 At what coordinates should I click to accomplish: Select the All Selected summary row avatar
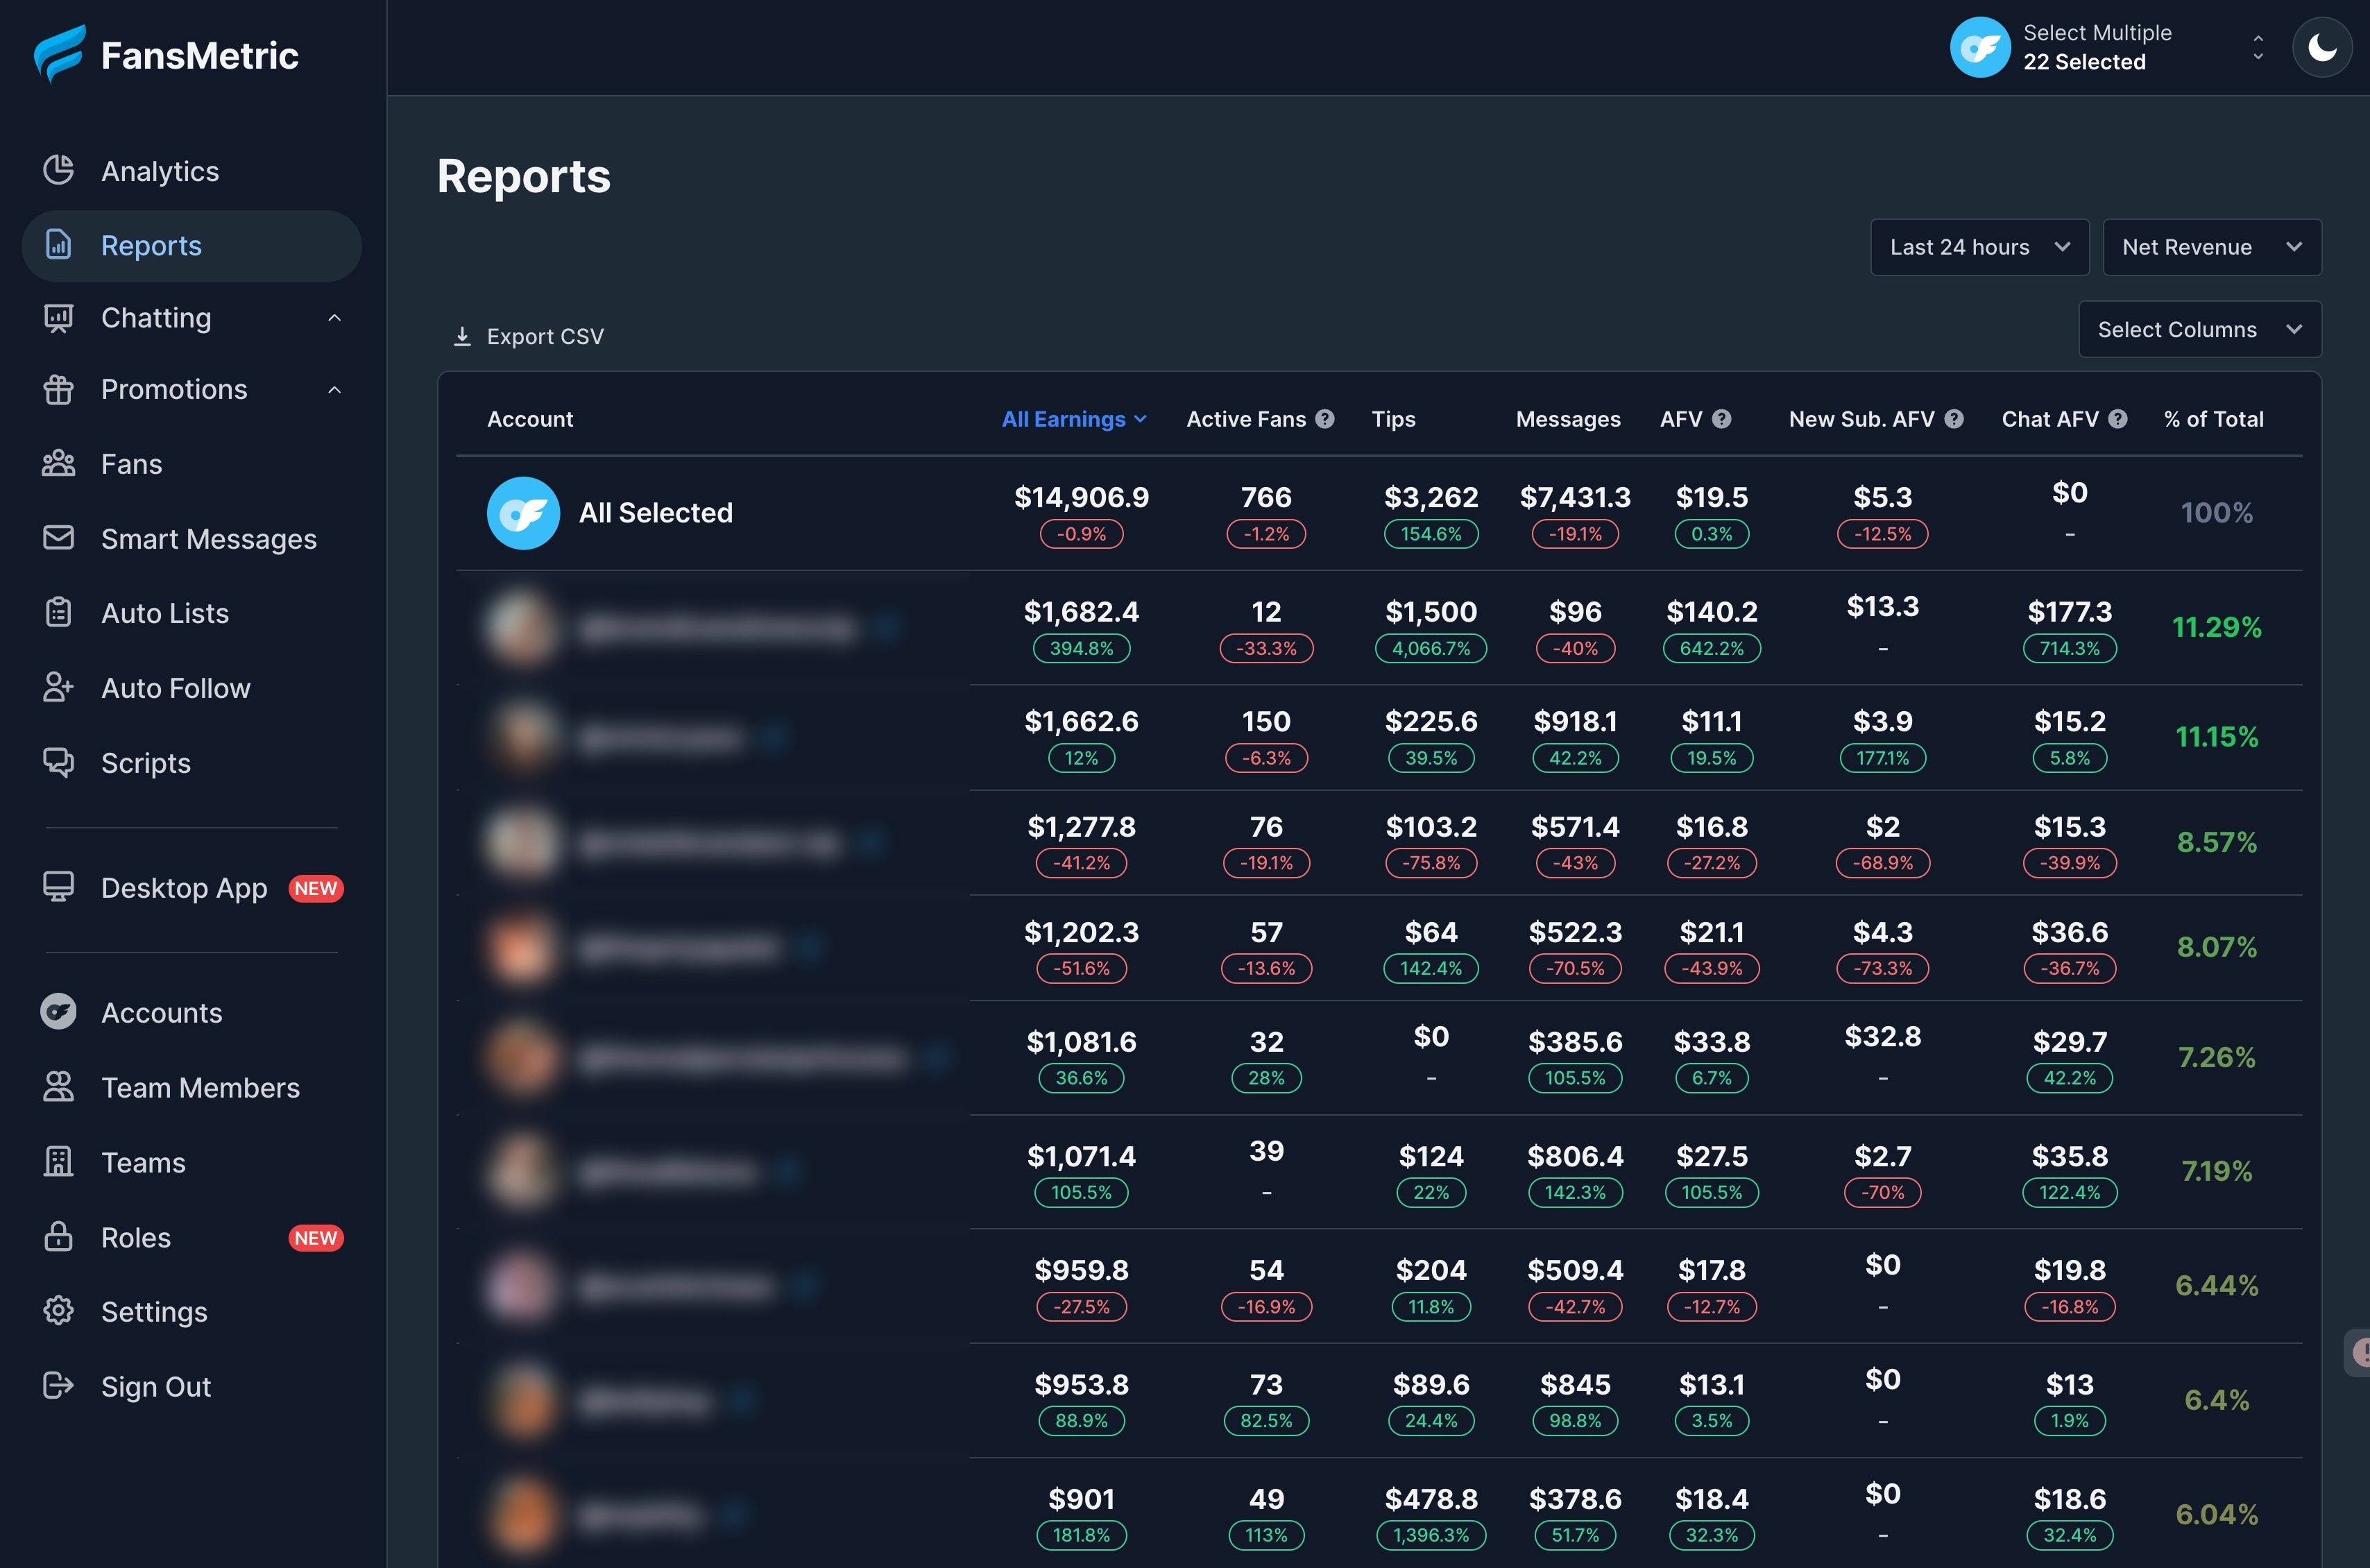point(523,513)
